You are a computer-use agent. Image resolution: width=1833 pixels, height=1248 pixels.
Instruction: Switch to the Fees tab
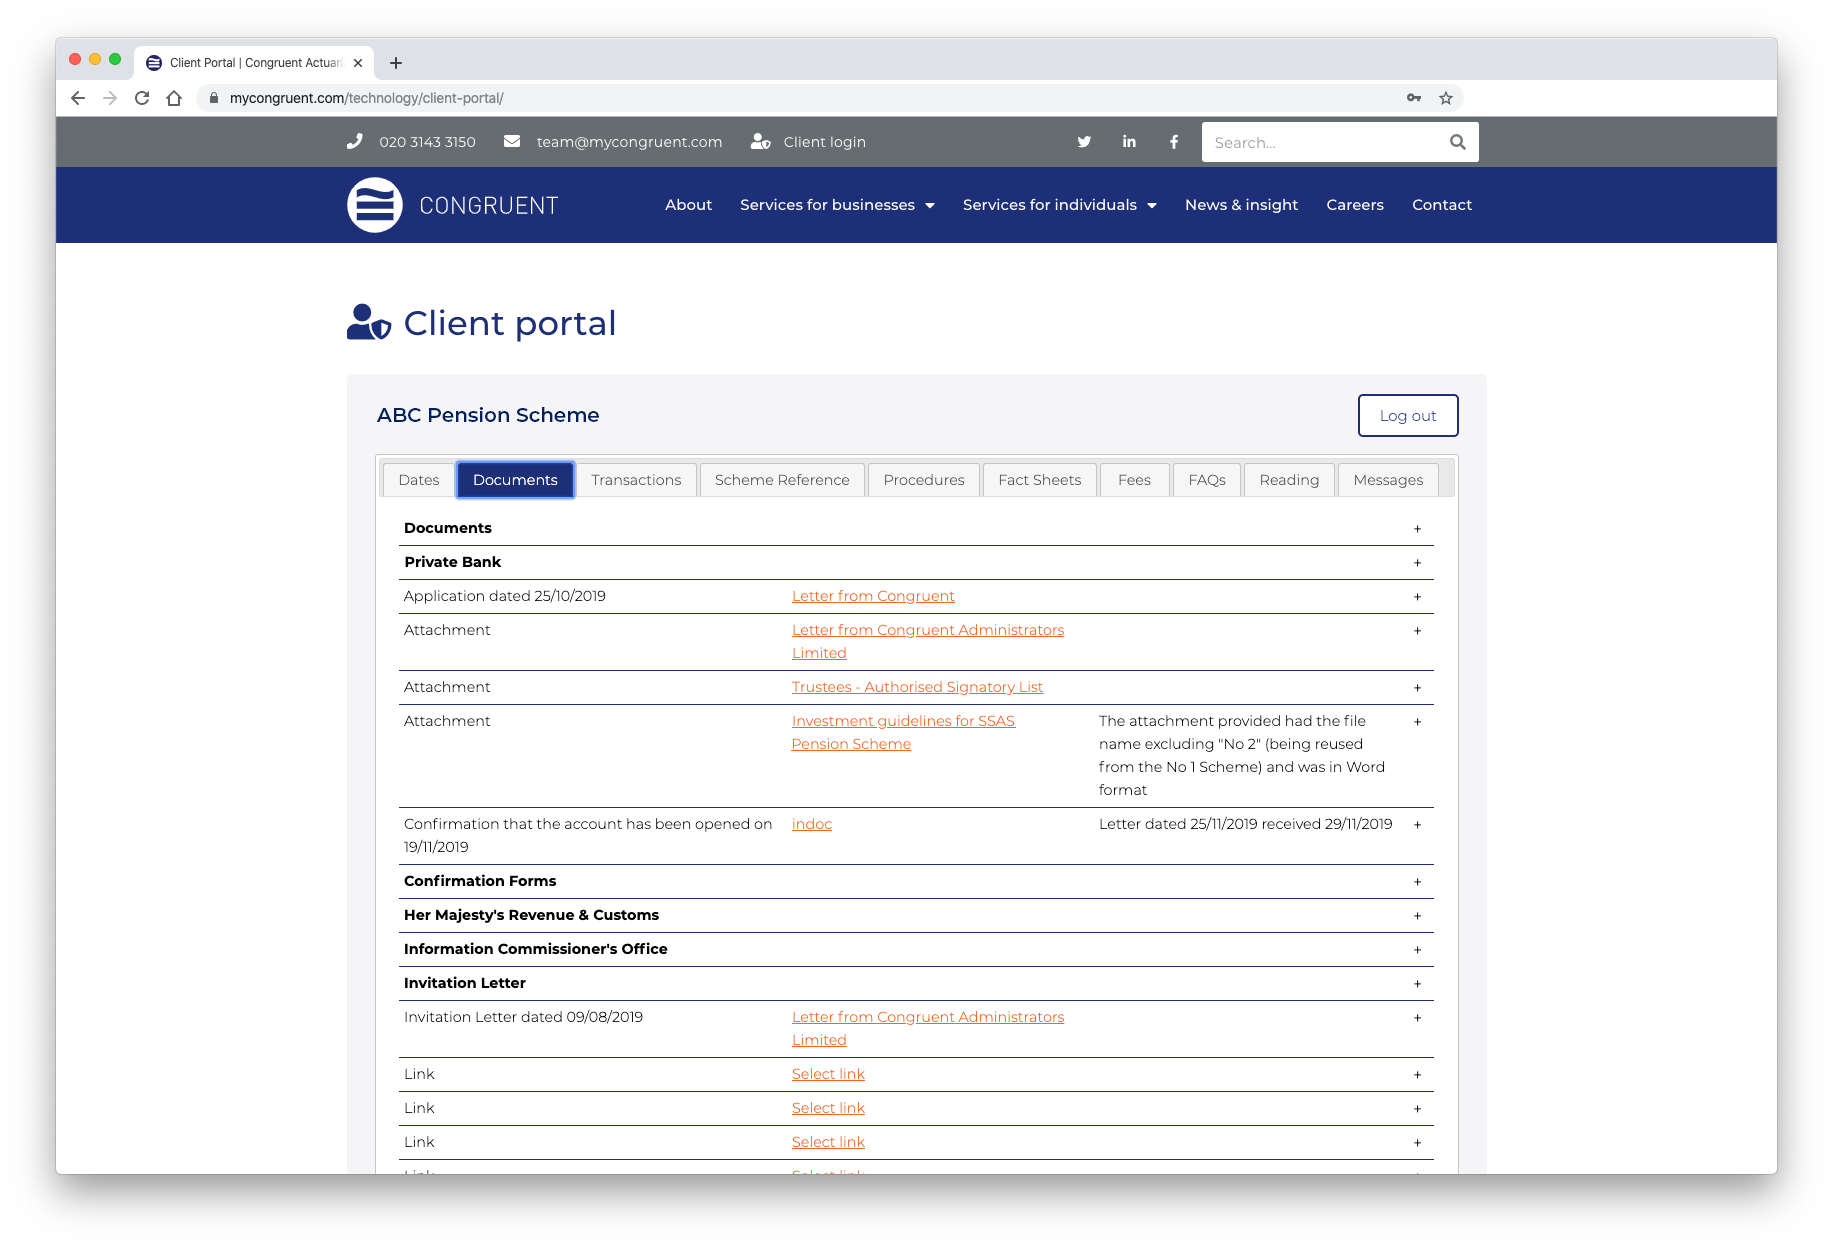click(1134, 480)
